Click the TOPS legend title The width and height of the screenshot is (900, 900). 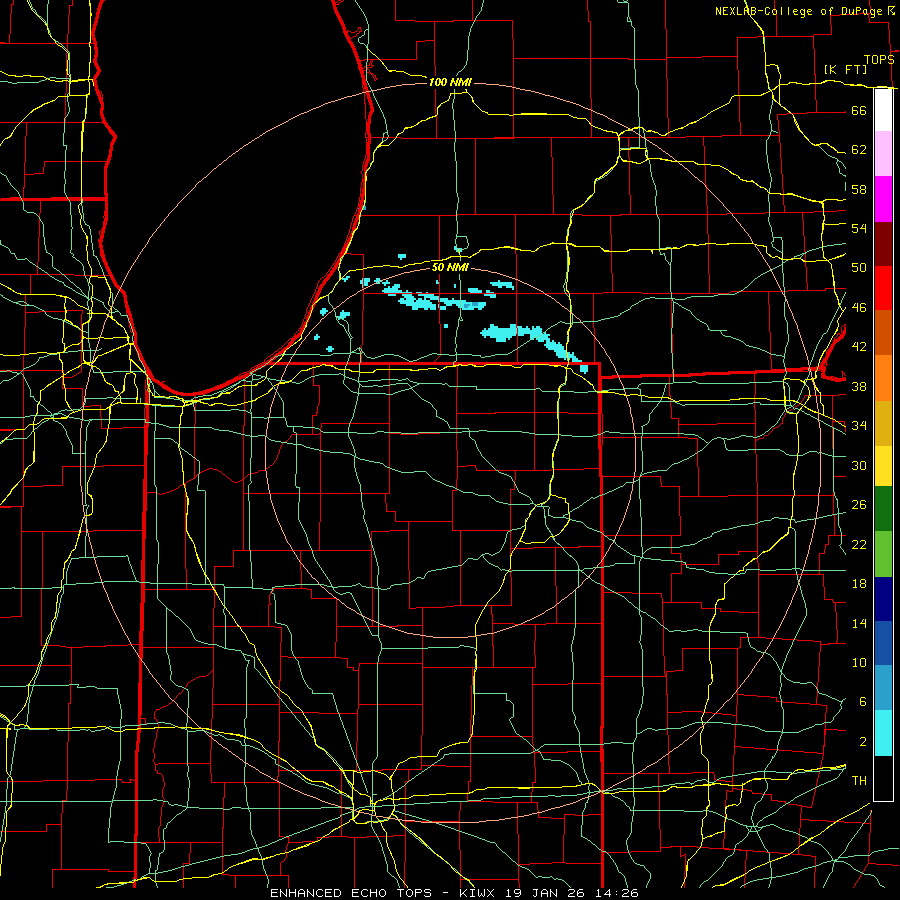pos(879,59)
